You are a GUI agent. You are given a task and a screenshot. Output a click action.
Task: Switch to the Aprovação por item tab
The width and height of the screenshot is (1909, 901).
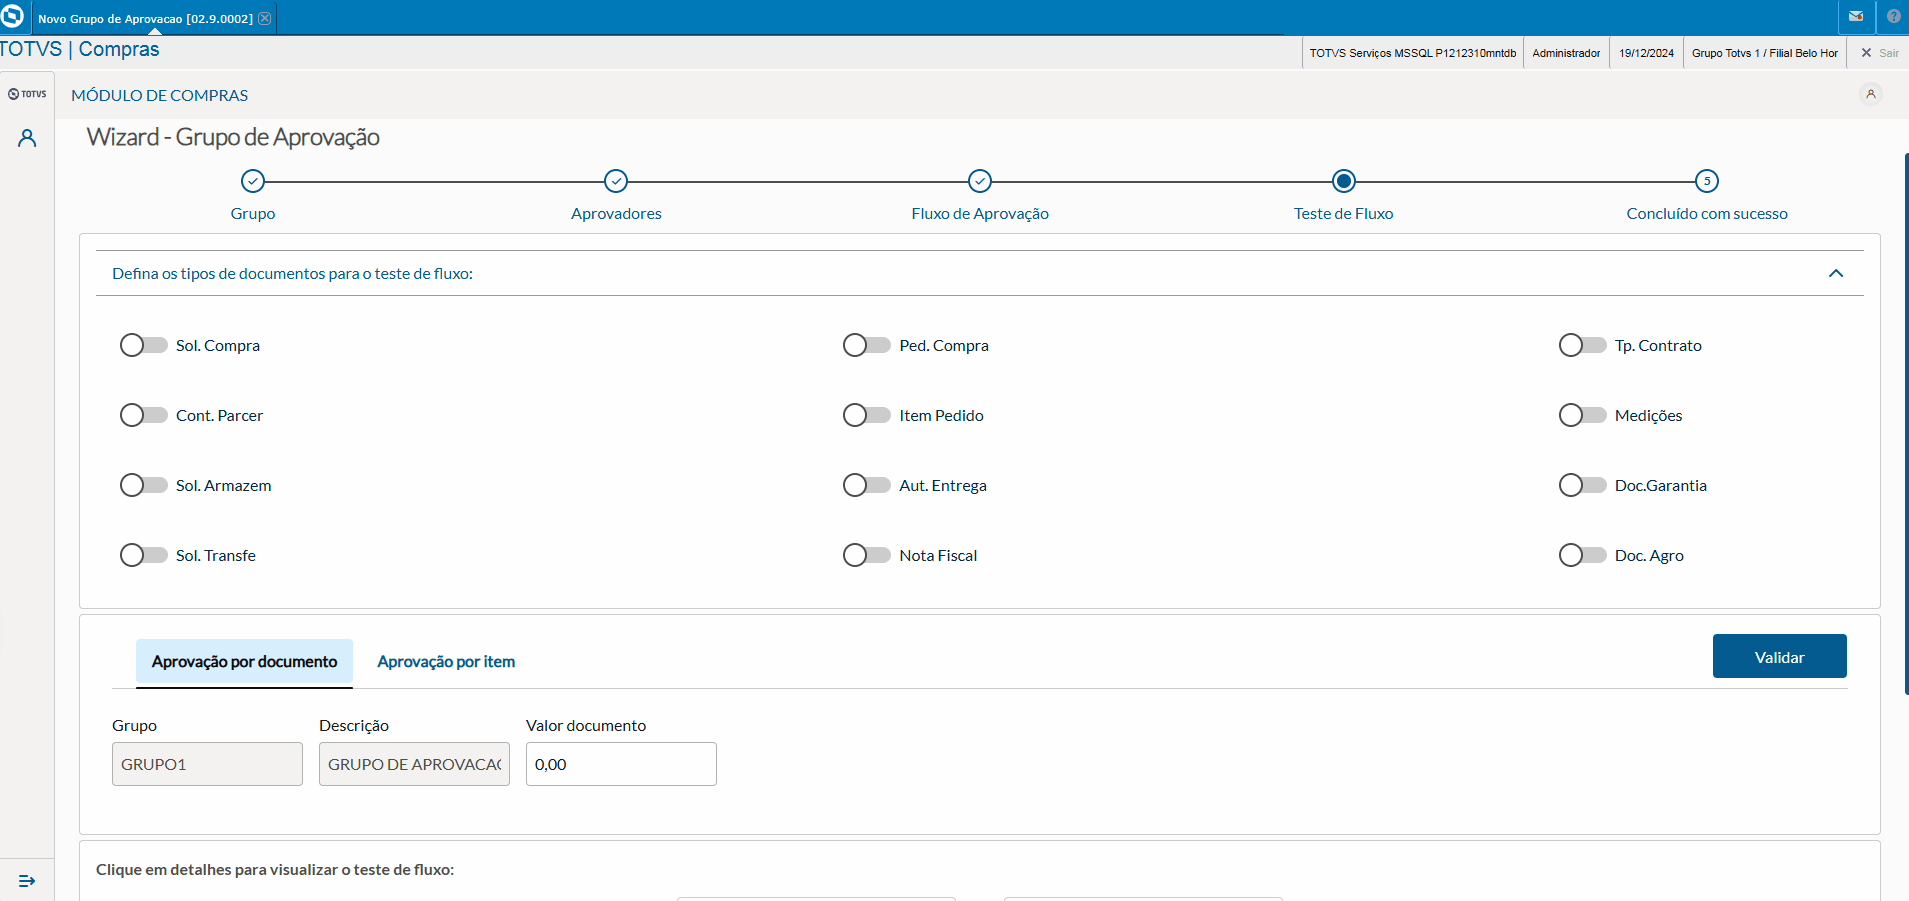[446, 662]
